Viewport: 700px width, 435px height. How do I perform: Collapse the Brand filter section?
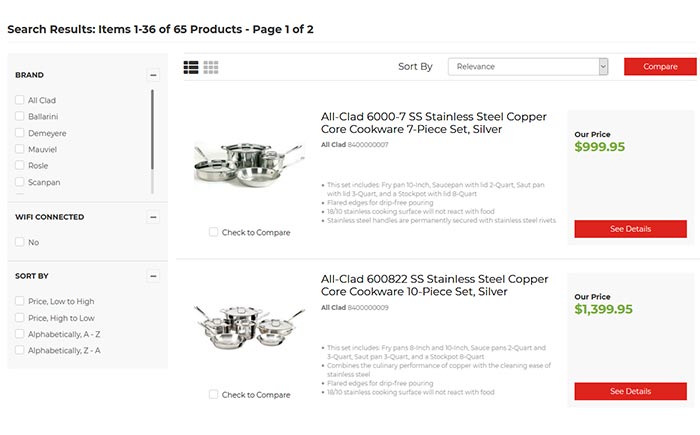[153, 75]
